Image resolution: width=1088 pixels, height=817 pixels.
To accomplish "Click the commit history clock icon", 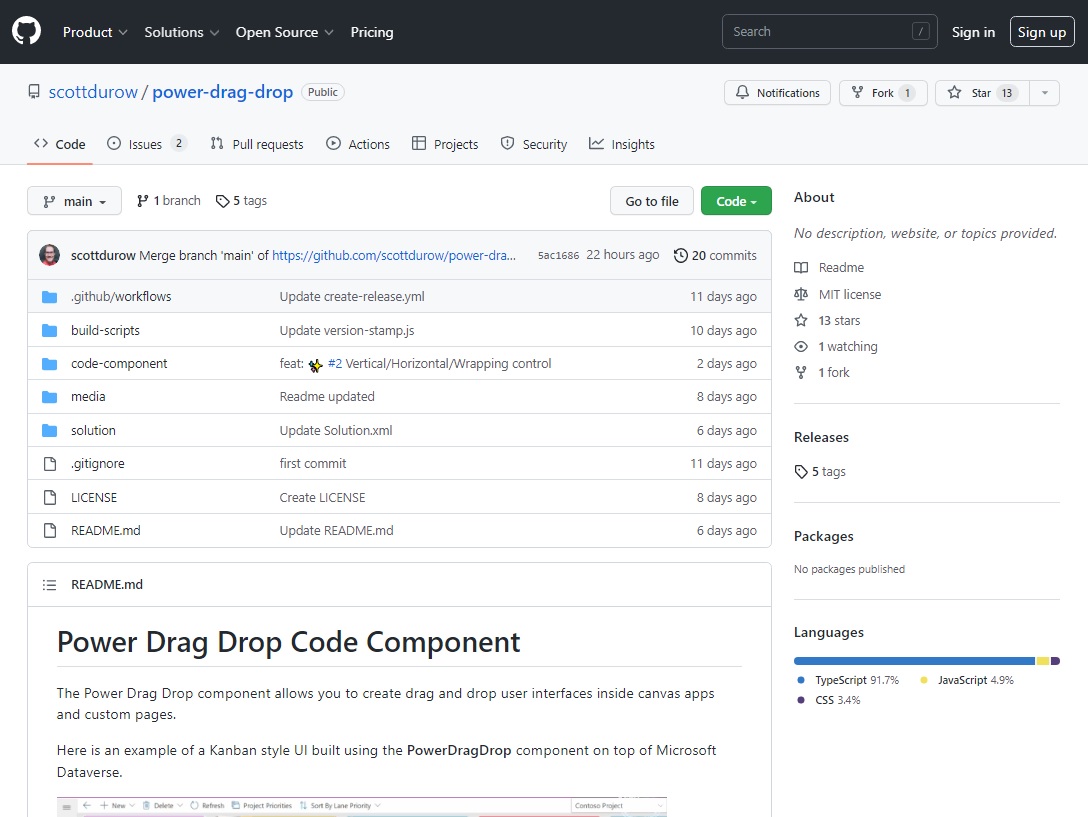I will (x=681, y=255).
